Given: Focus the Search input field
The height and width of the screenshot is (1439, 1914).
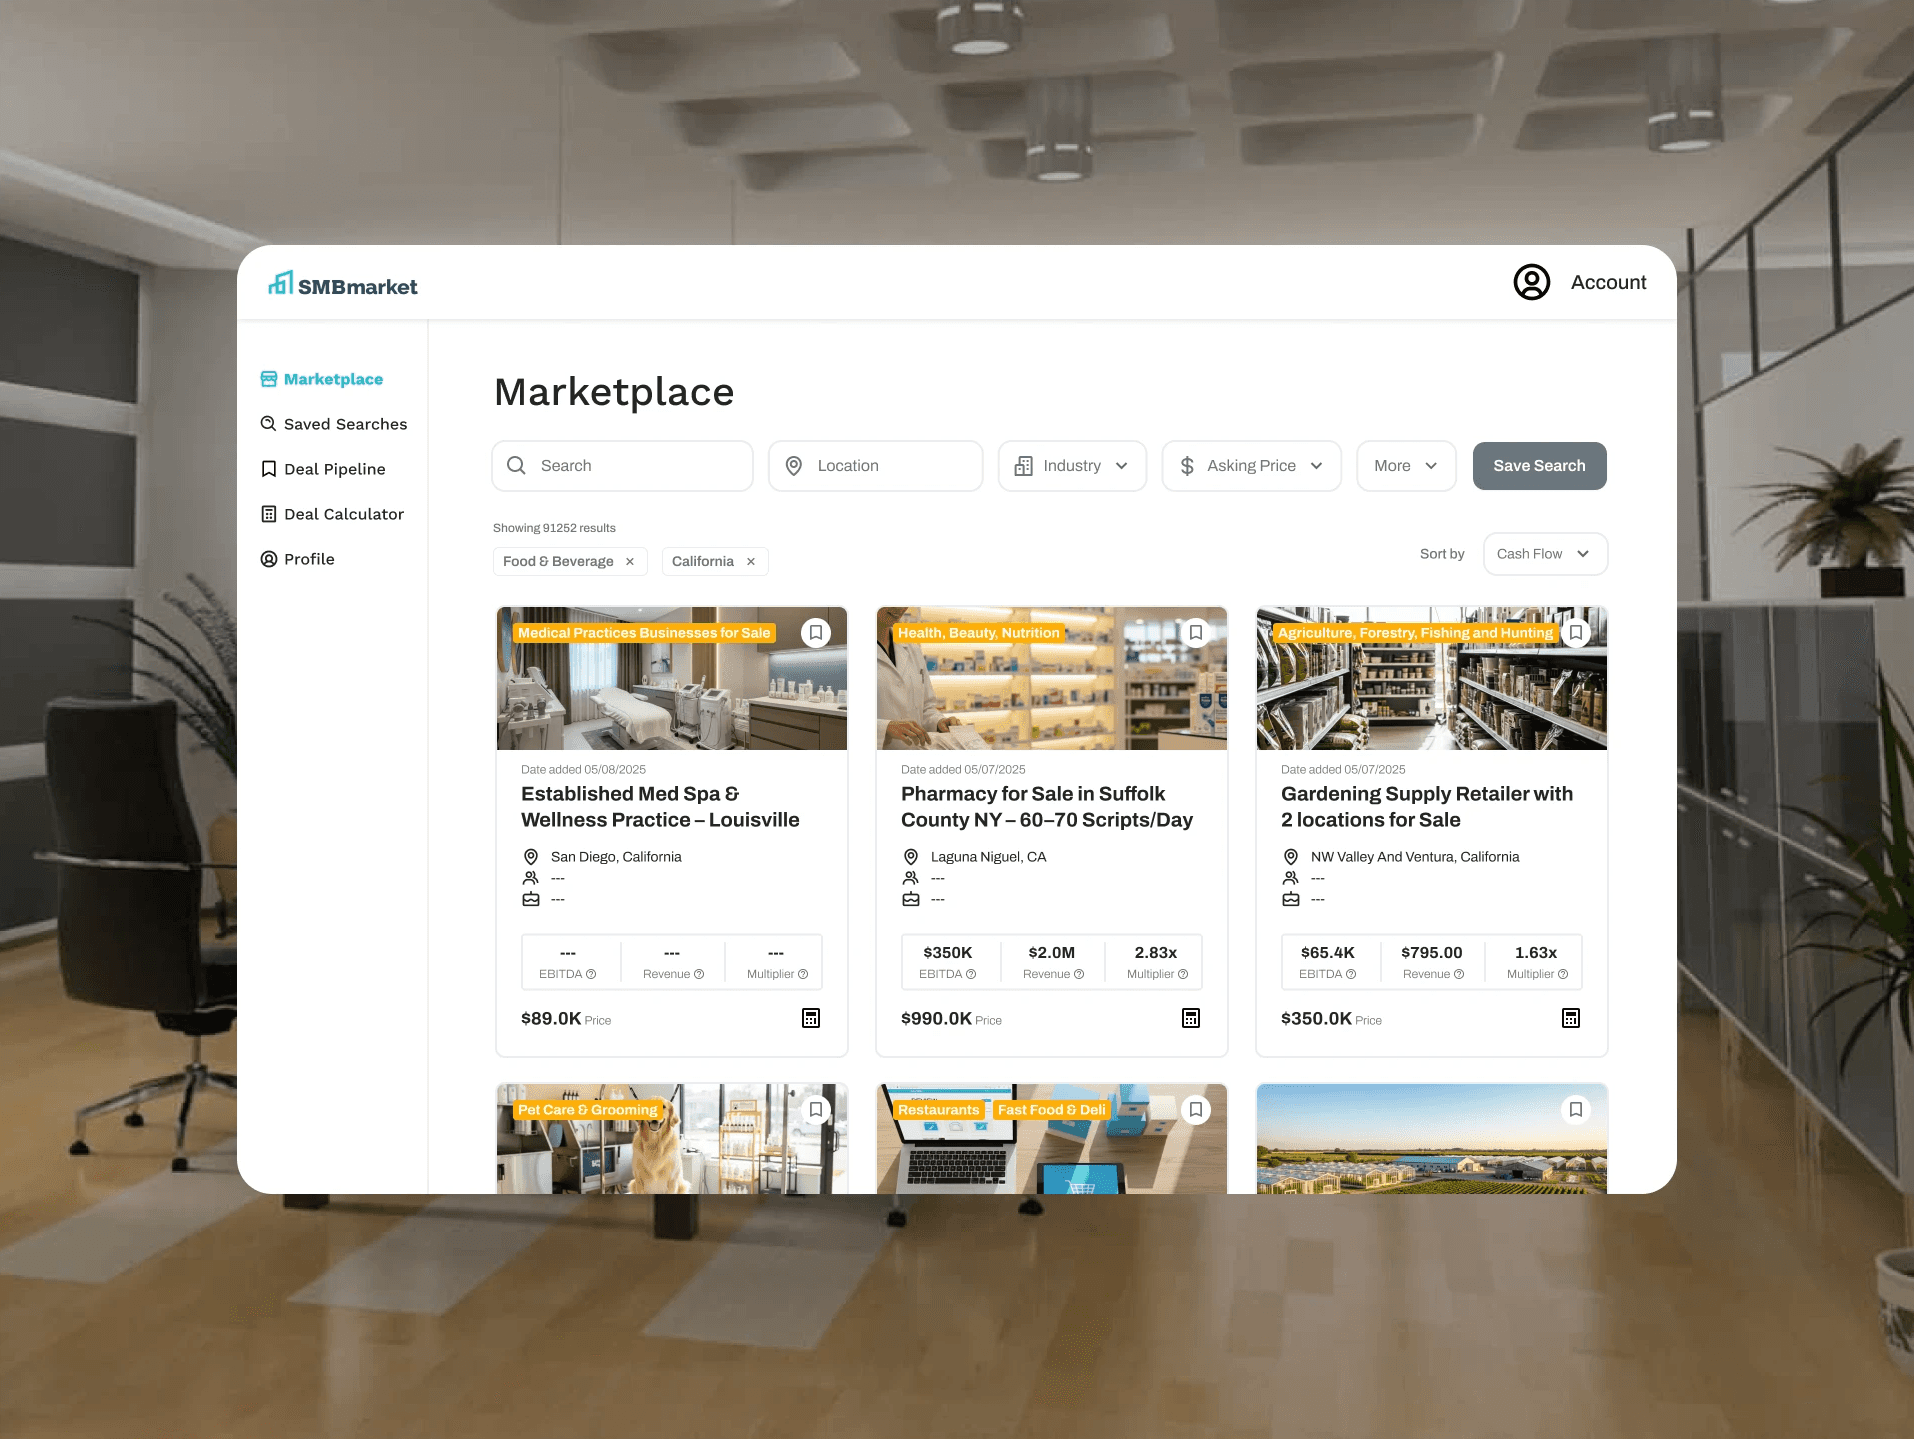Looking at the screenshot, I should pos(622,466).
